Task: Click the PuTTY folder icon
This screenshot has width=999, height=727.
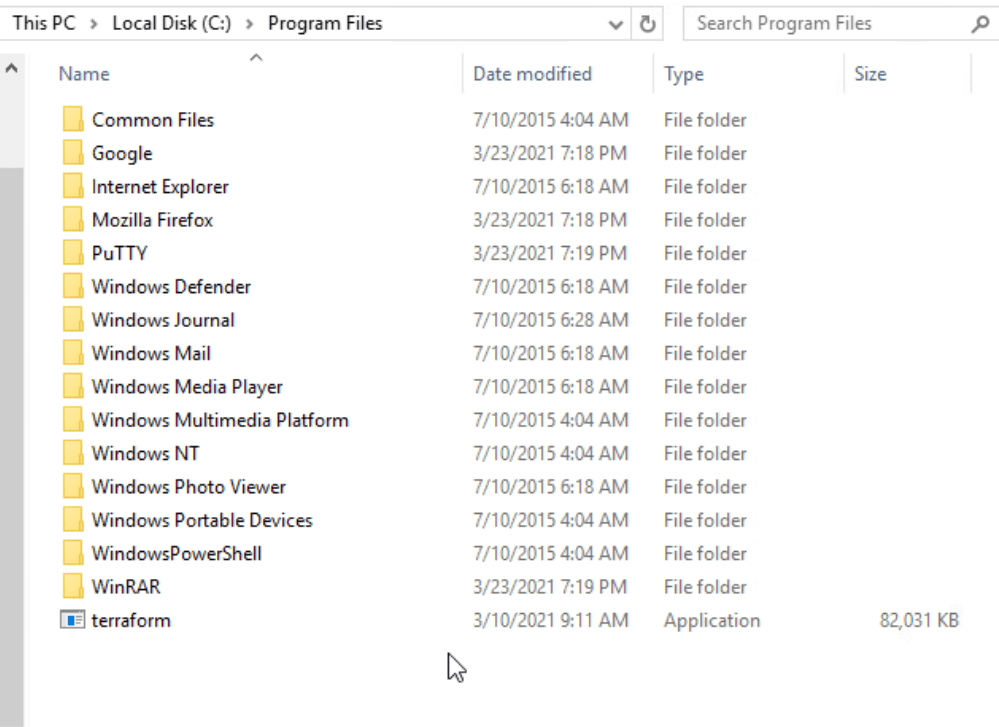Action: click(72, 253)
